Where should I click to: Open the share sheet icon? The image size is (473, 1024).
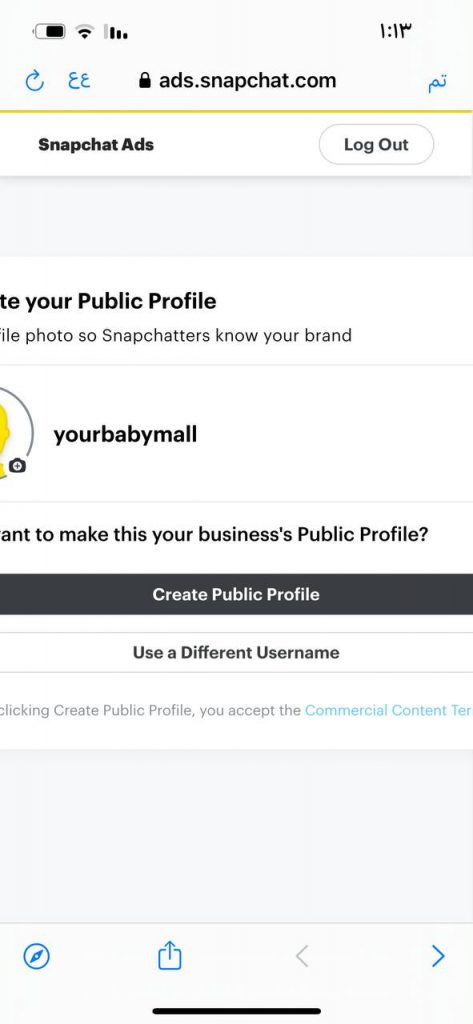click(x=170, y=955)
